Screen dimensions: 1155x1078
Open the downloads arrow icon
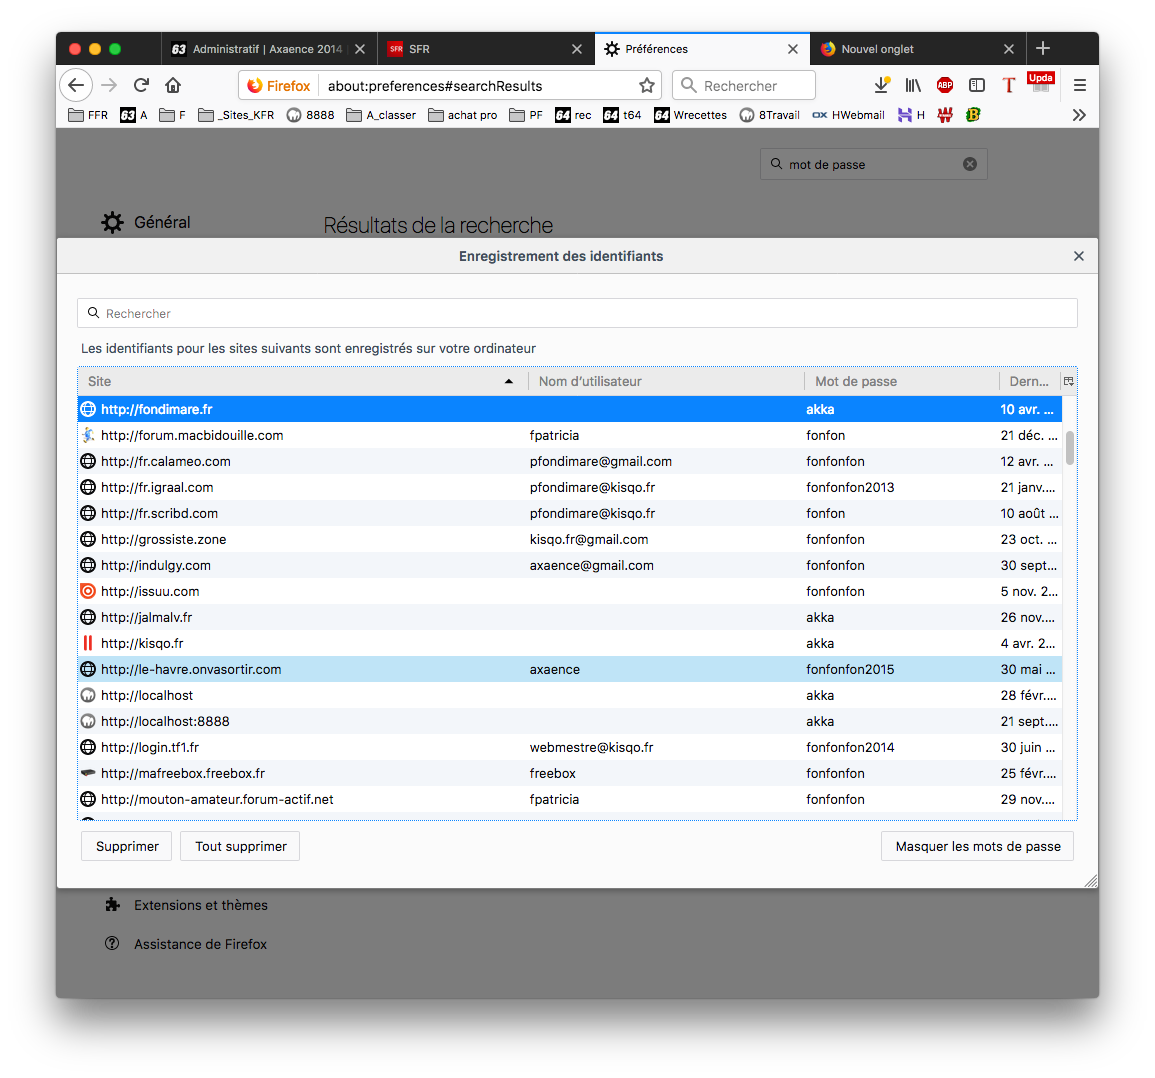pos(881,85)
